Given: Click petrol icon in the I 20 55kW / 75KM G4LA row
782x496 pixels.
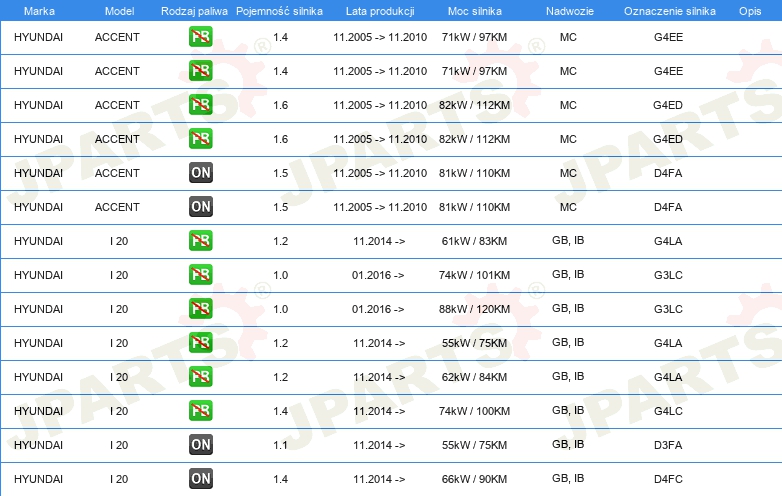Looking at the screenshot, I should 200,343.
